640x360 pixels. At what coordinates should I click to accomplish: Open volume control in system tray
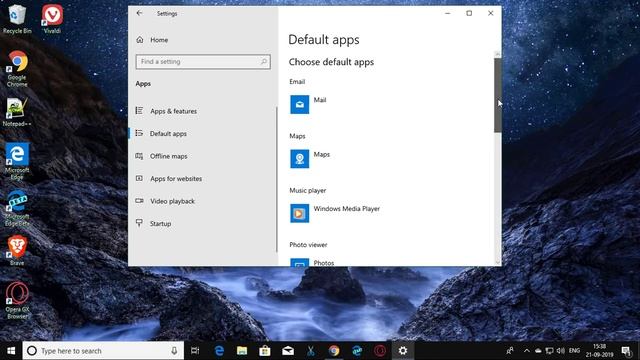point(560,351)
